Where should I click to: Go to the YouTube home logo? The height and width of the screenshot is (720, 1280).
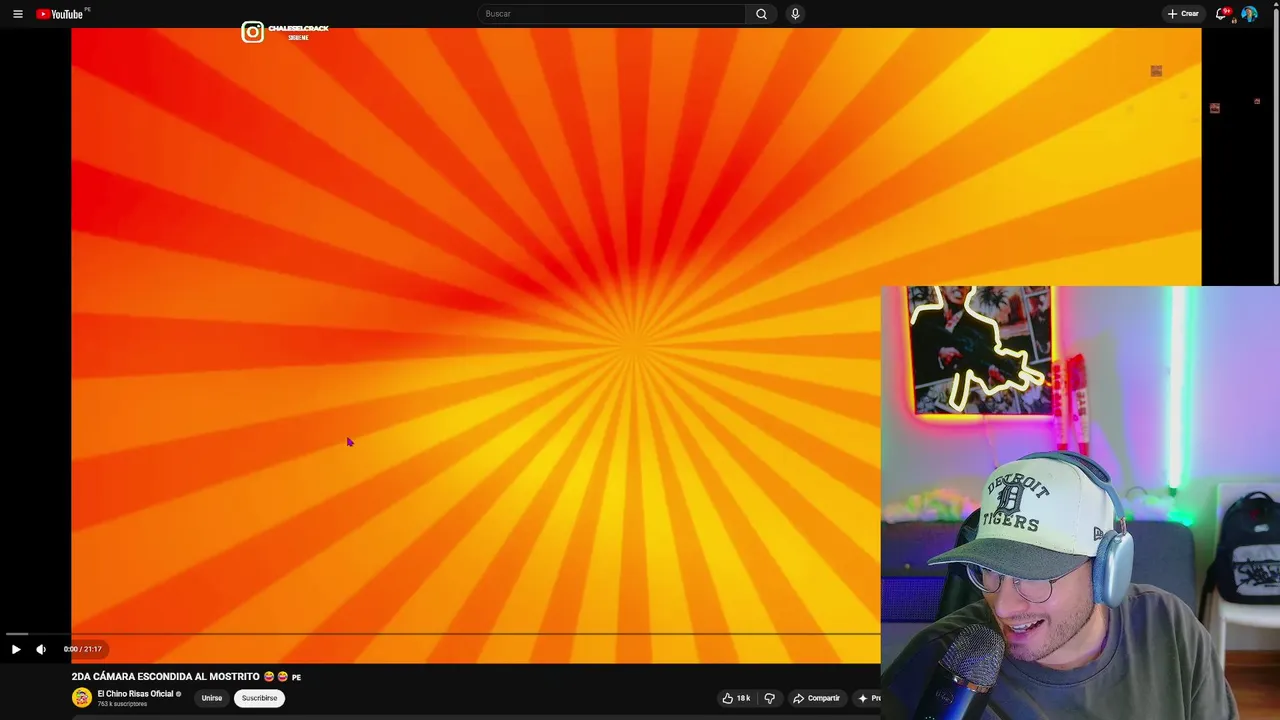(x=60, y=14)
